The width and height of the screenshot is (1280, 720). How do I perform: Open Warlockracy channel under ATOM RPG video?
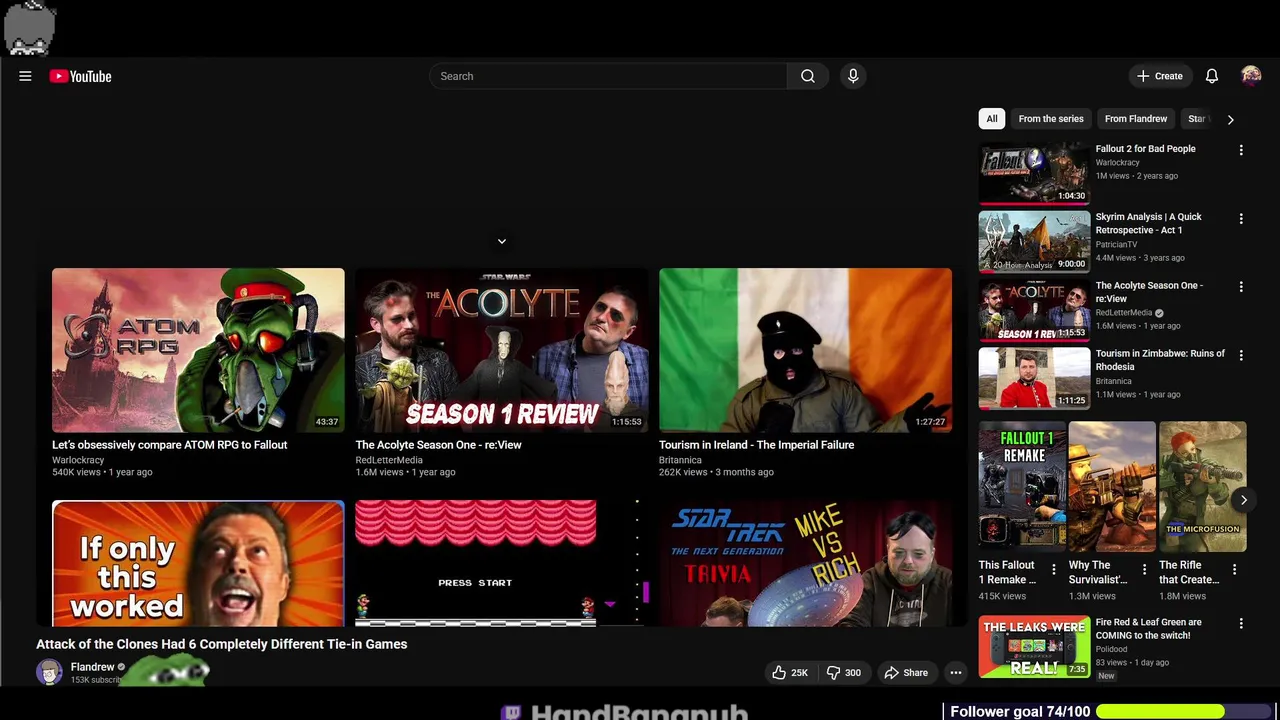tap(78, 460)
